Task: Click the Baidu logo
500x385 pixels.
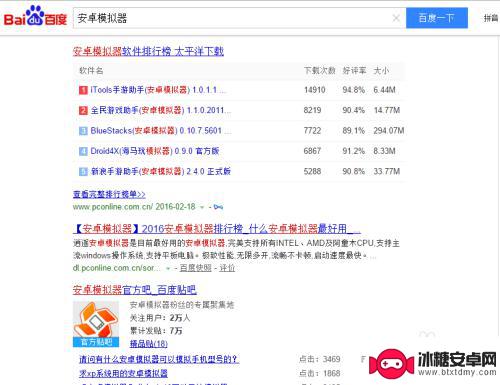Action: coord(35,16)
